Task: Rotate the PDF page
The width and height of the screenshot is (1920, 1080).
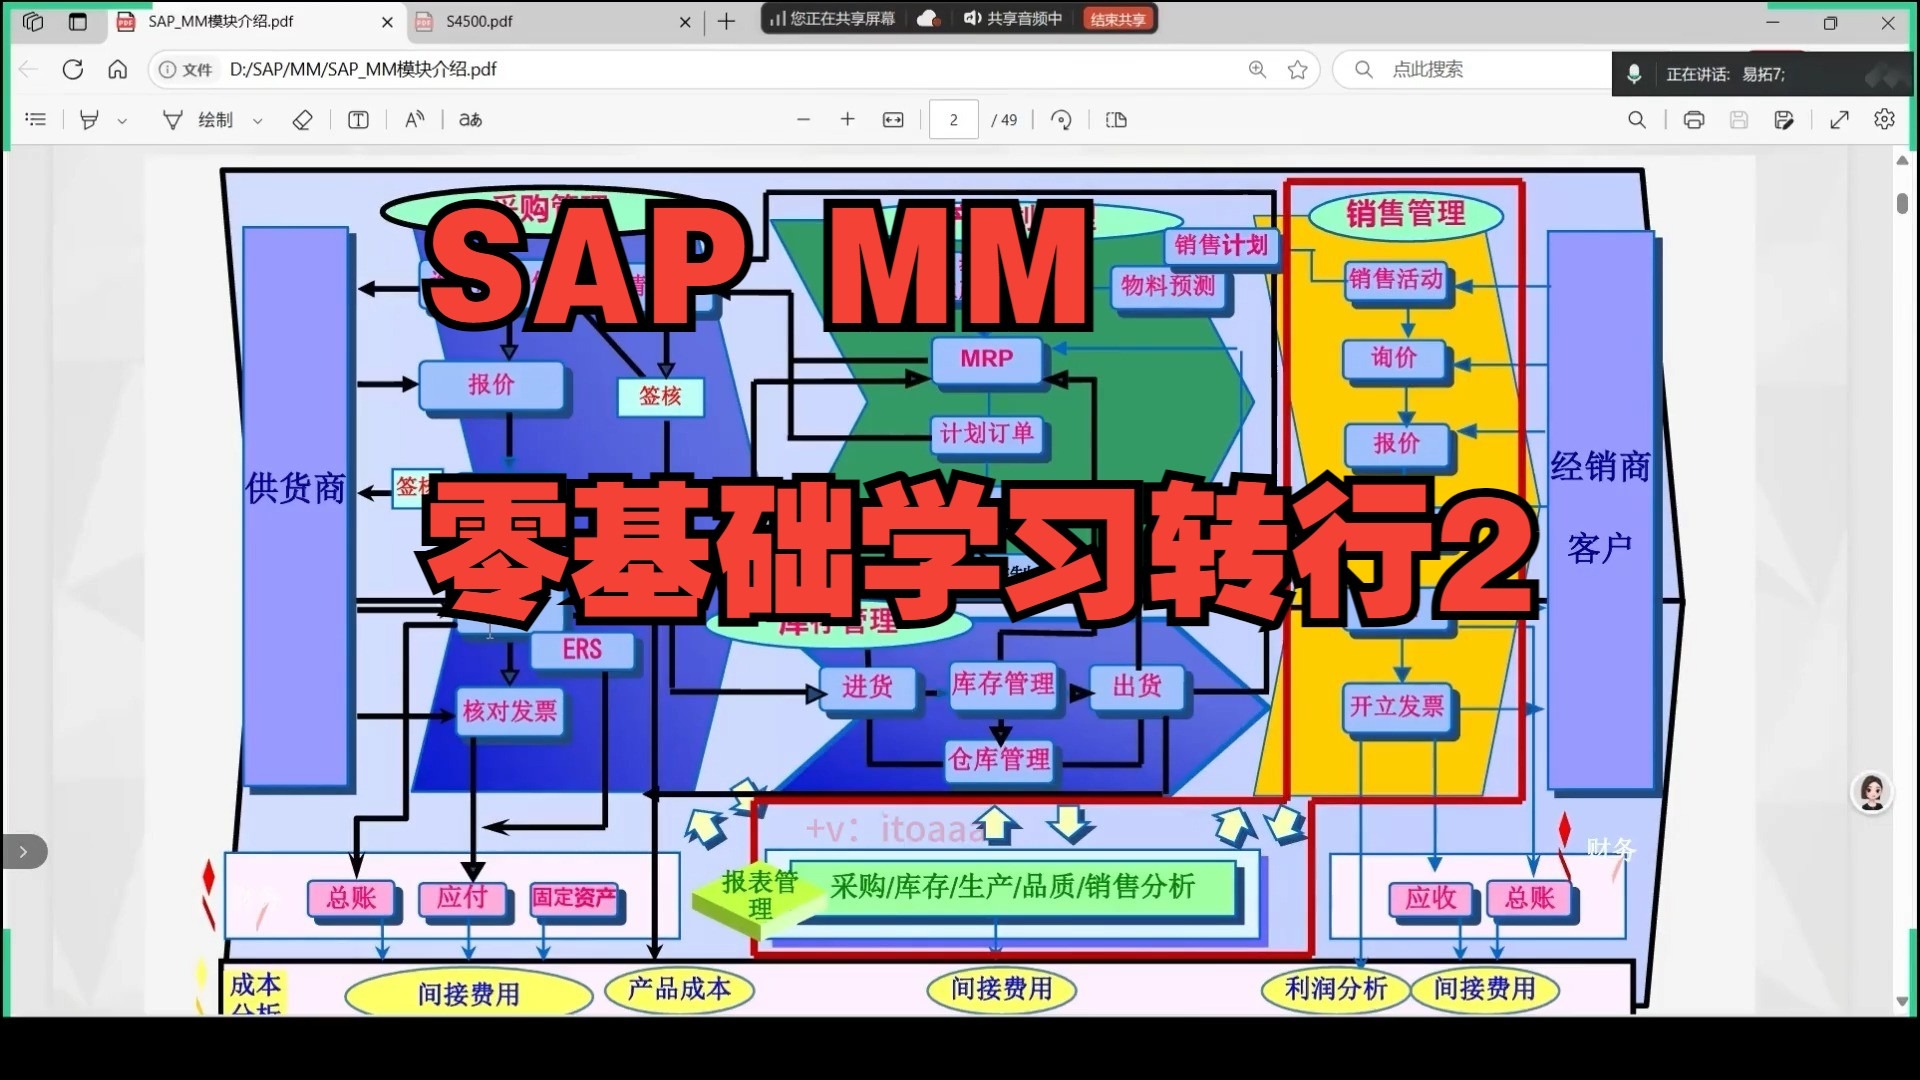Action: [1062, 120]
